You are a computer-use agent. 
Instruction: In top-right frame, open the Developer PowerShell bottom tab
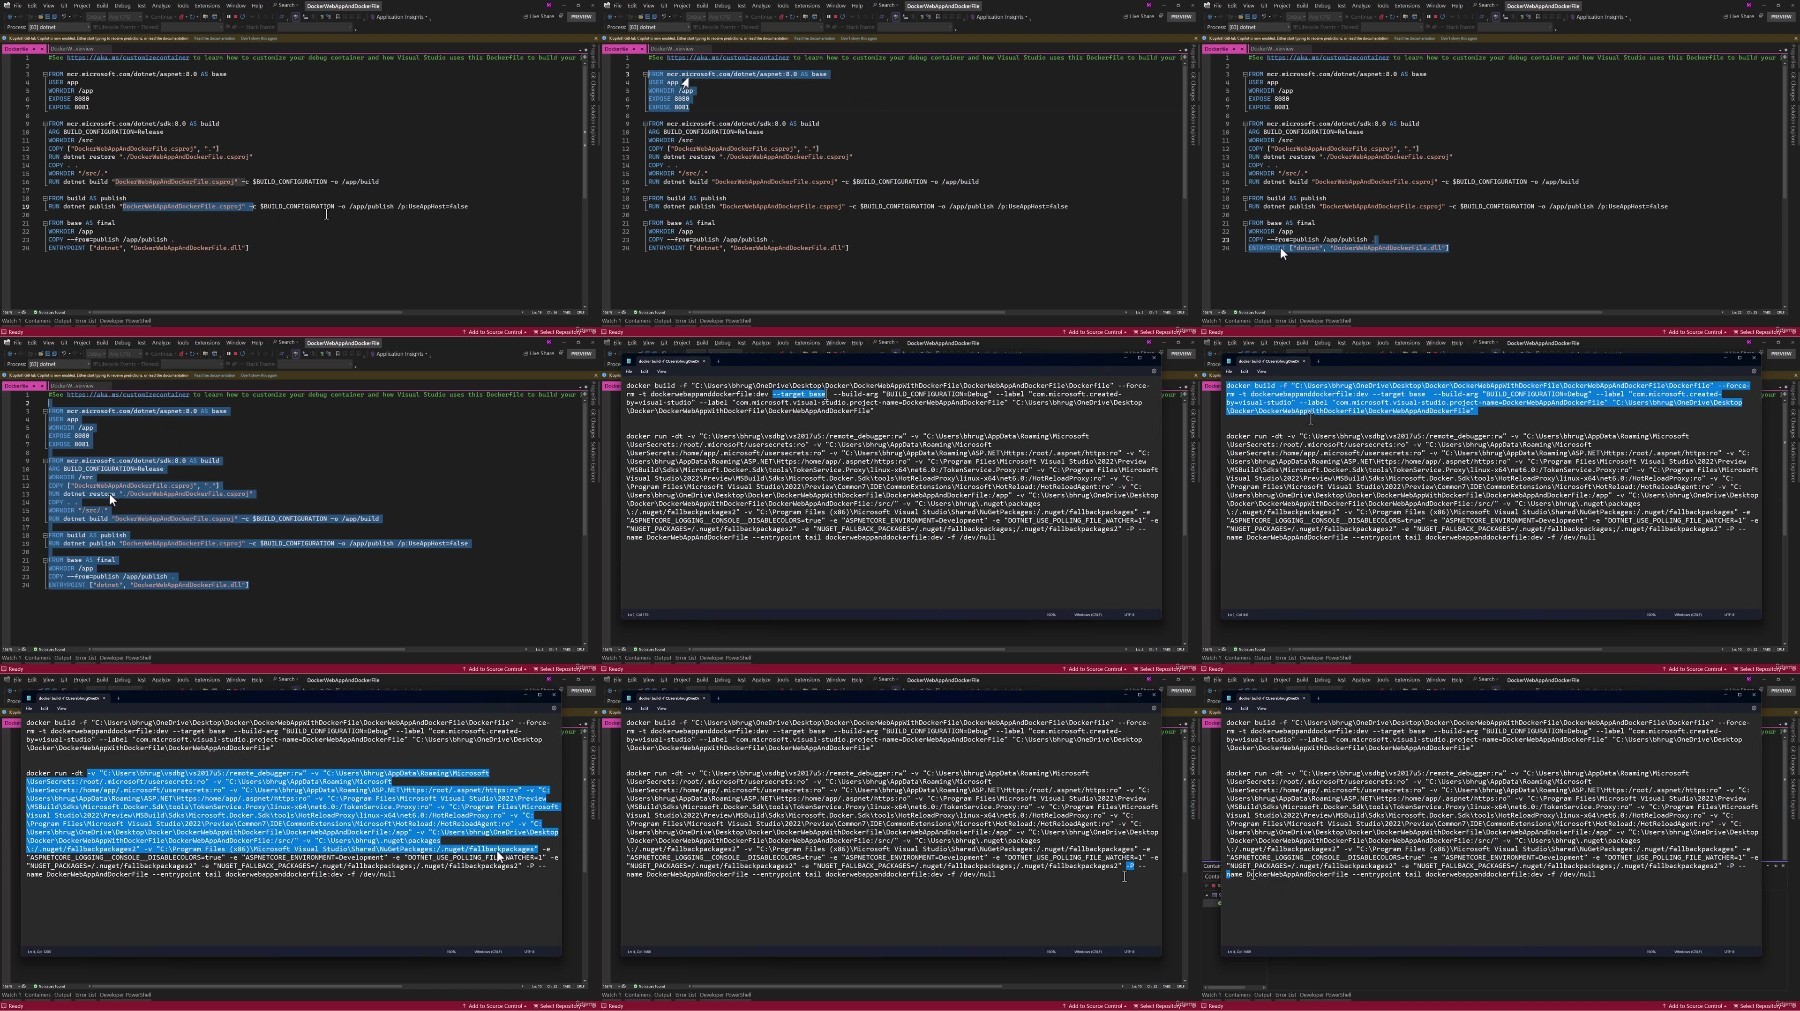tap(1325, 321)
